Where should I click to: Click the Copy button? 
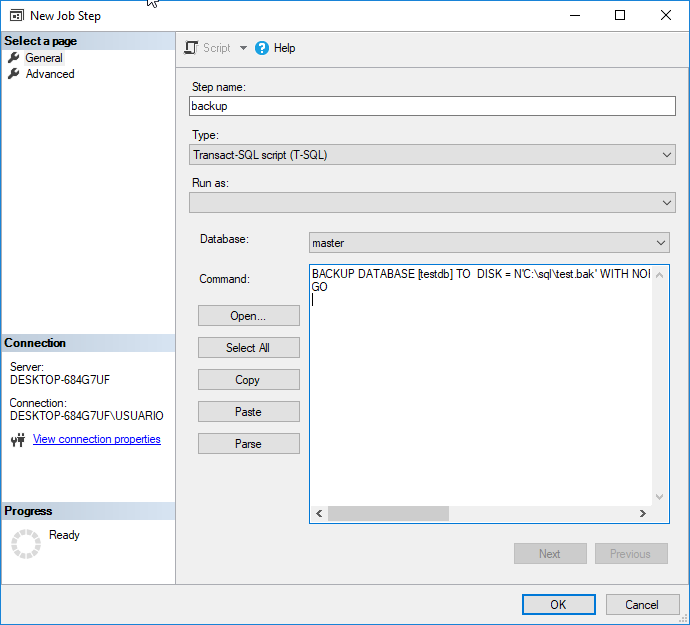coord(249,379)
